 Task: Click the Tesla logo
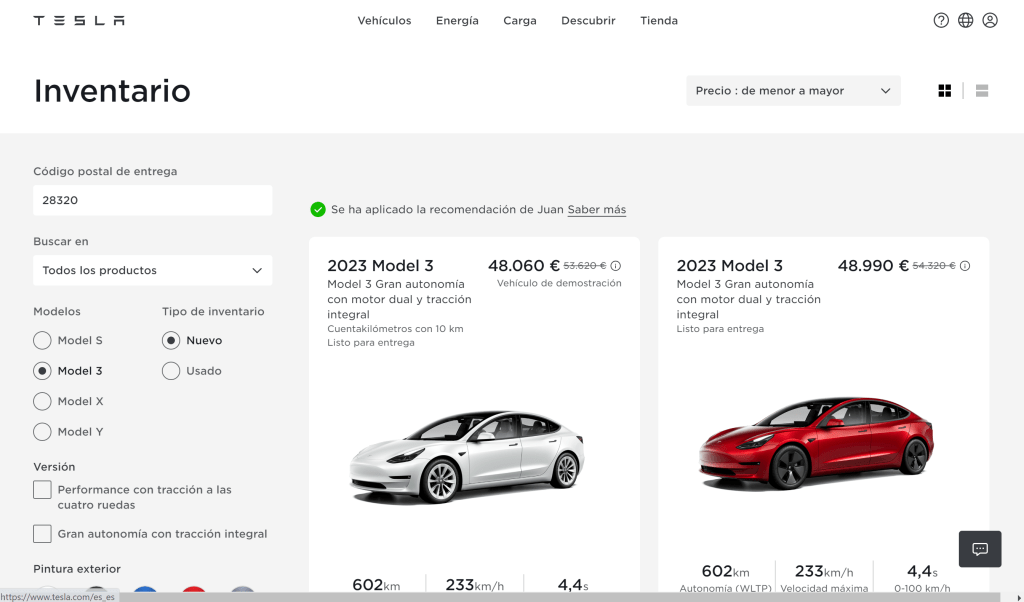coord(79,20)
